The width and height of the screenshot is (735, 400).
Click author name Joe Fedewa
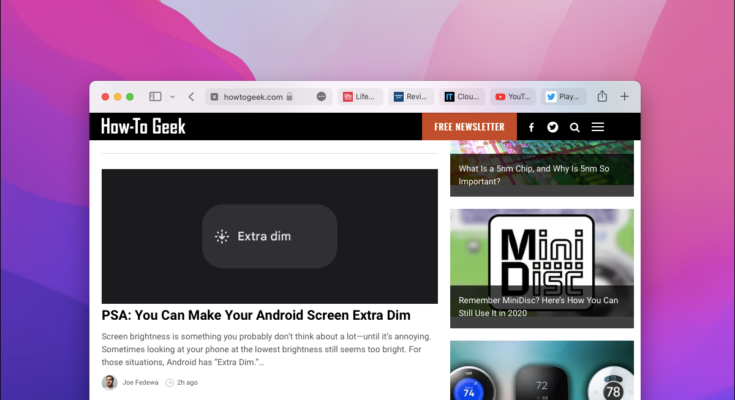pyautogui.click(x=140, y=382)
